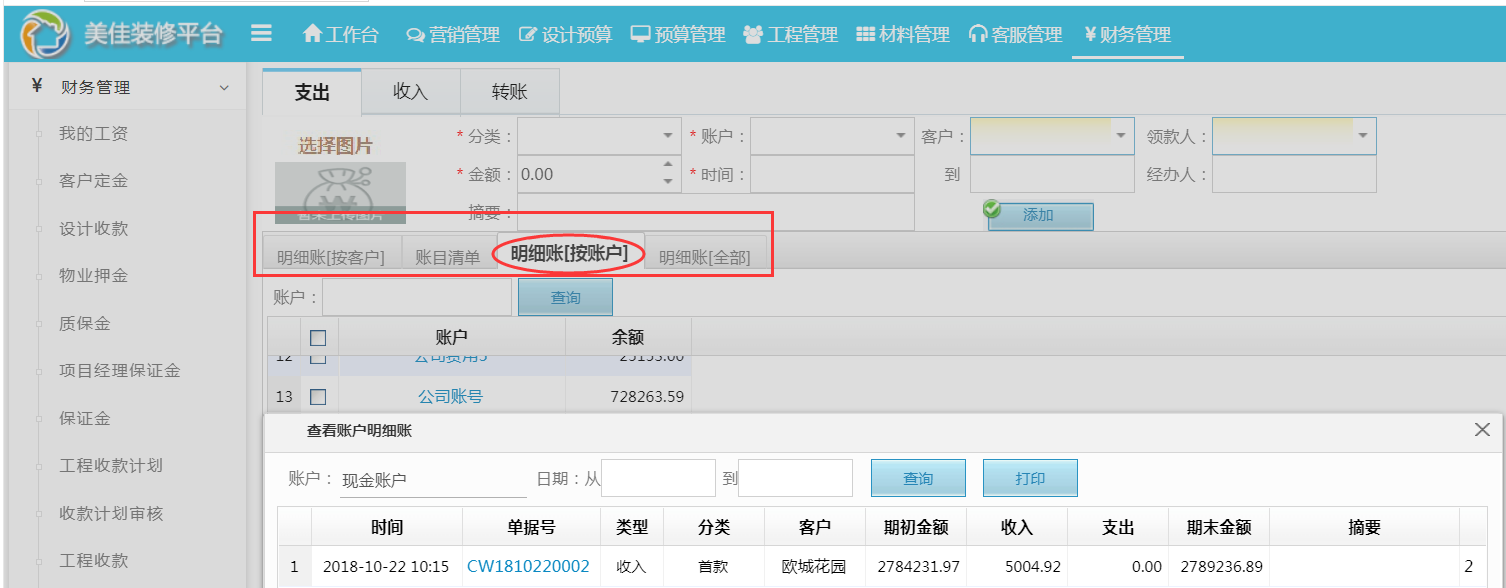
Task: Toggle the select-all checkbox in account table header
Action: coord(318,338)
